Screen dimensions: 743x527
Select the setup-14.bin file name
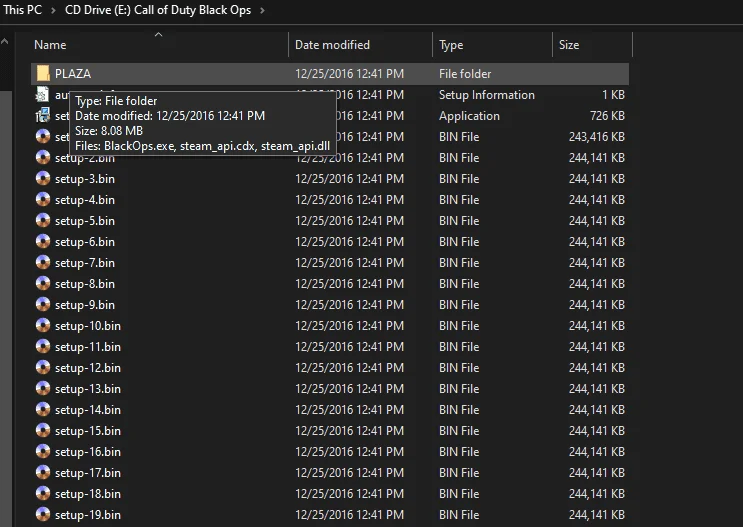point(88,409)
